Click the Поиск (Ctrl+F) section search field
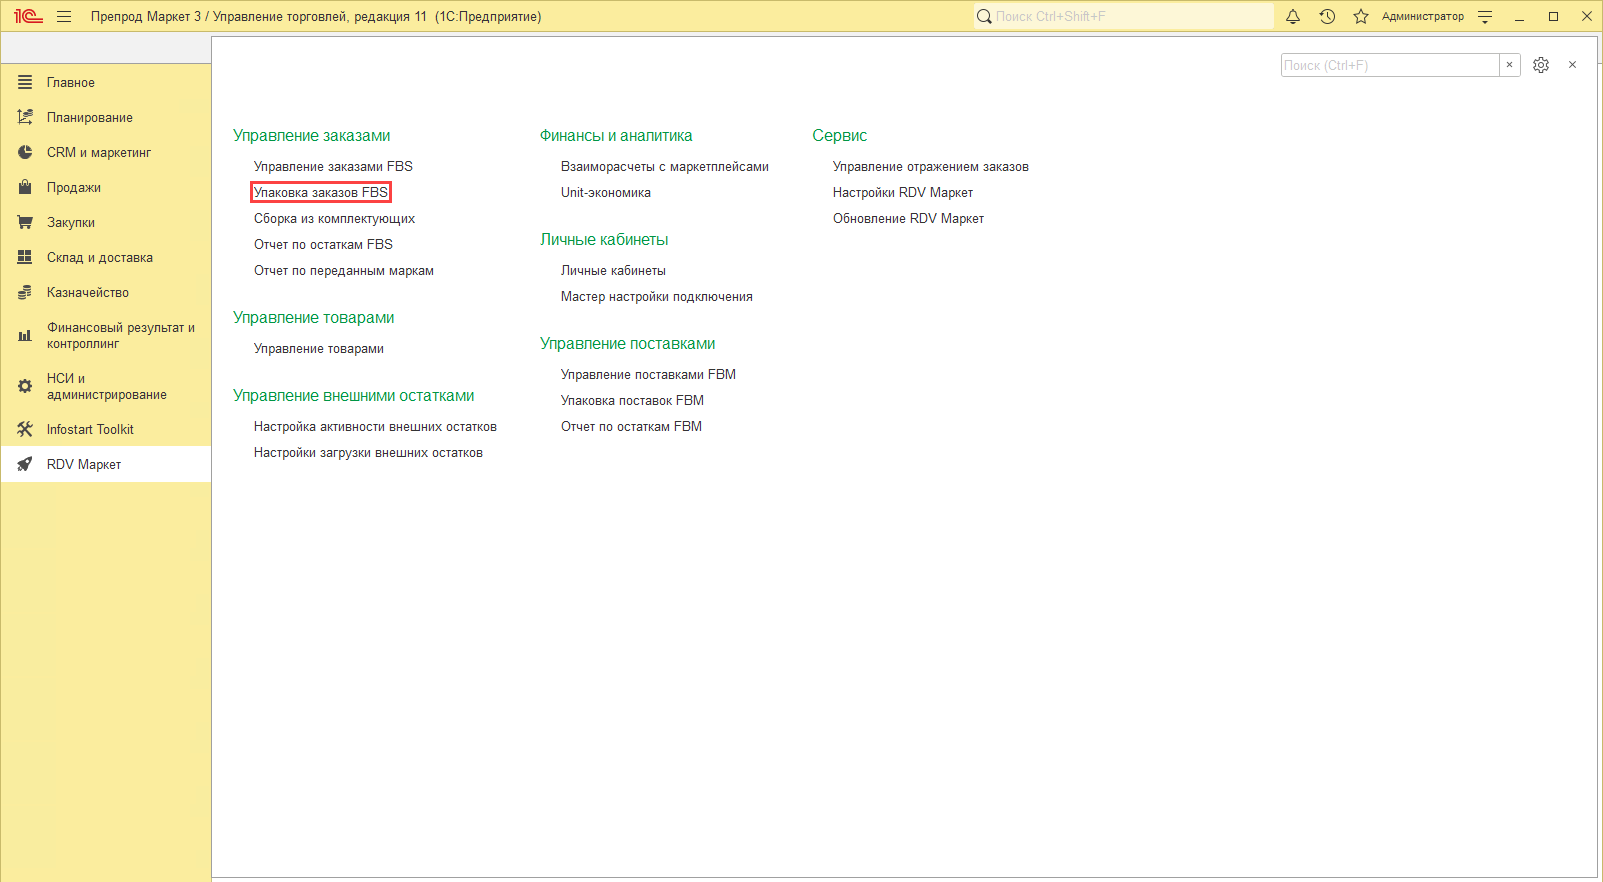 (x=1388, y=65)
